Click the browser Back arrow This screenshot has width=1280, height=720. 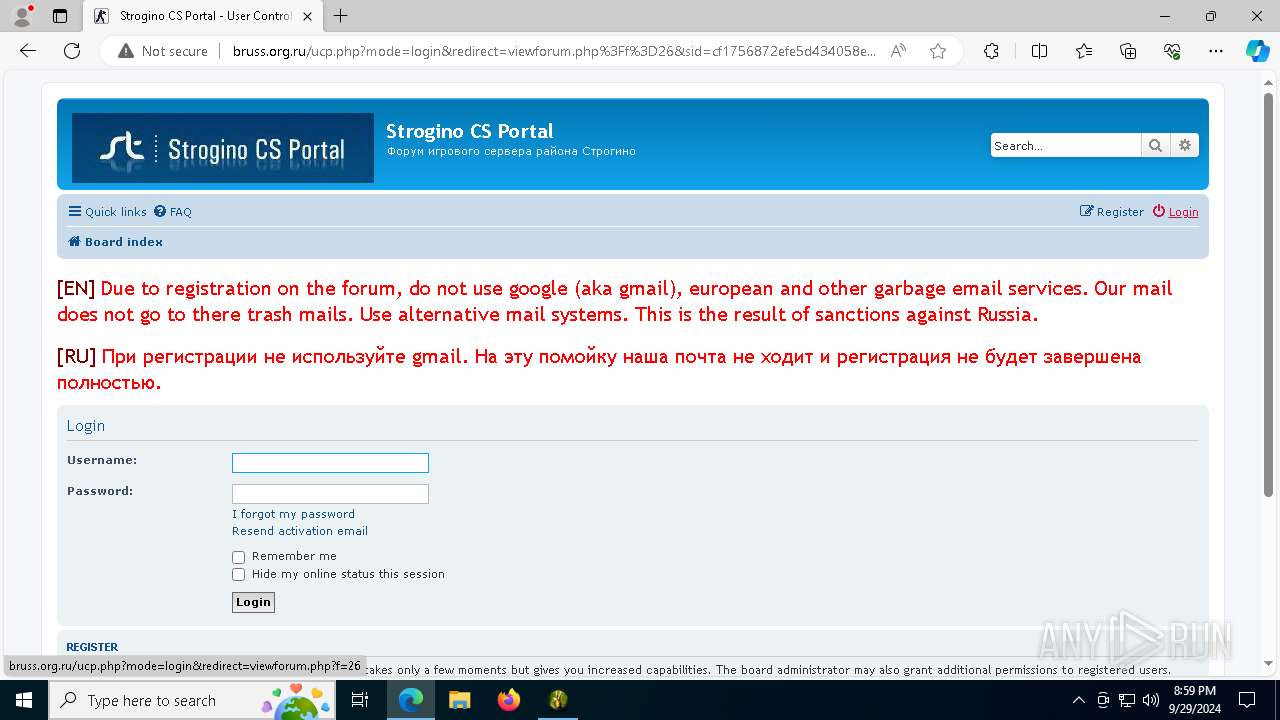tap(28, 51)
